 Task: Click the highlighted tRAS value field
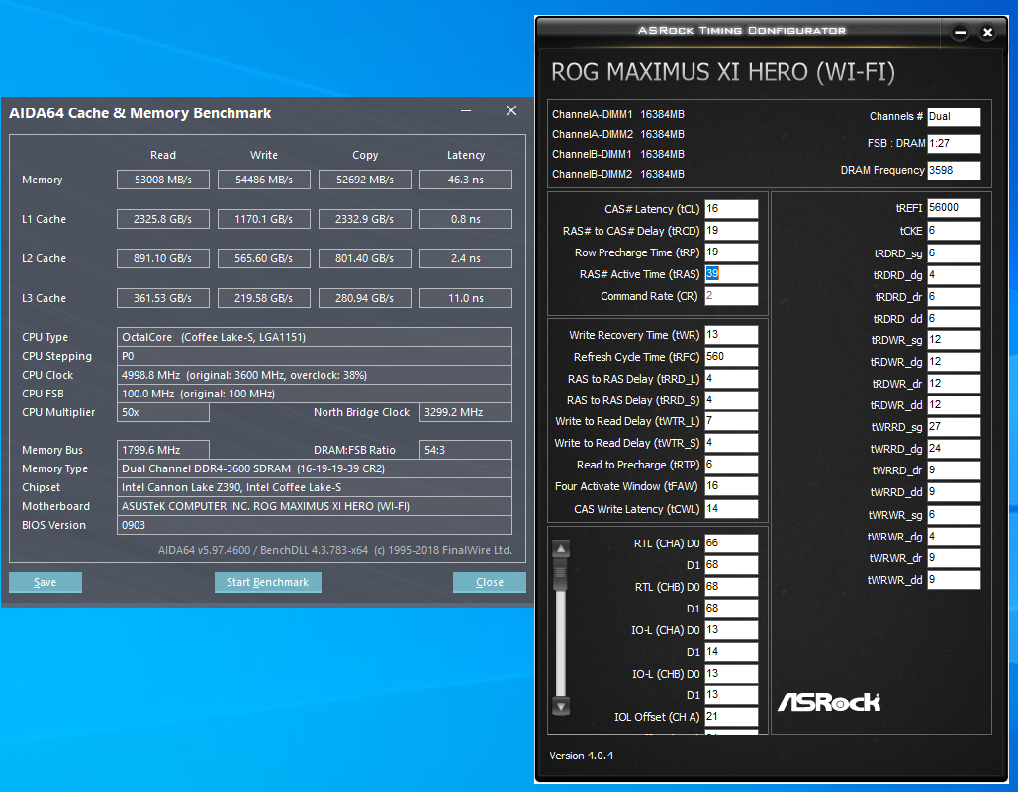click(731, 273)
